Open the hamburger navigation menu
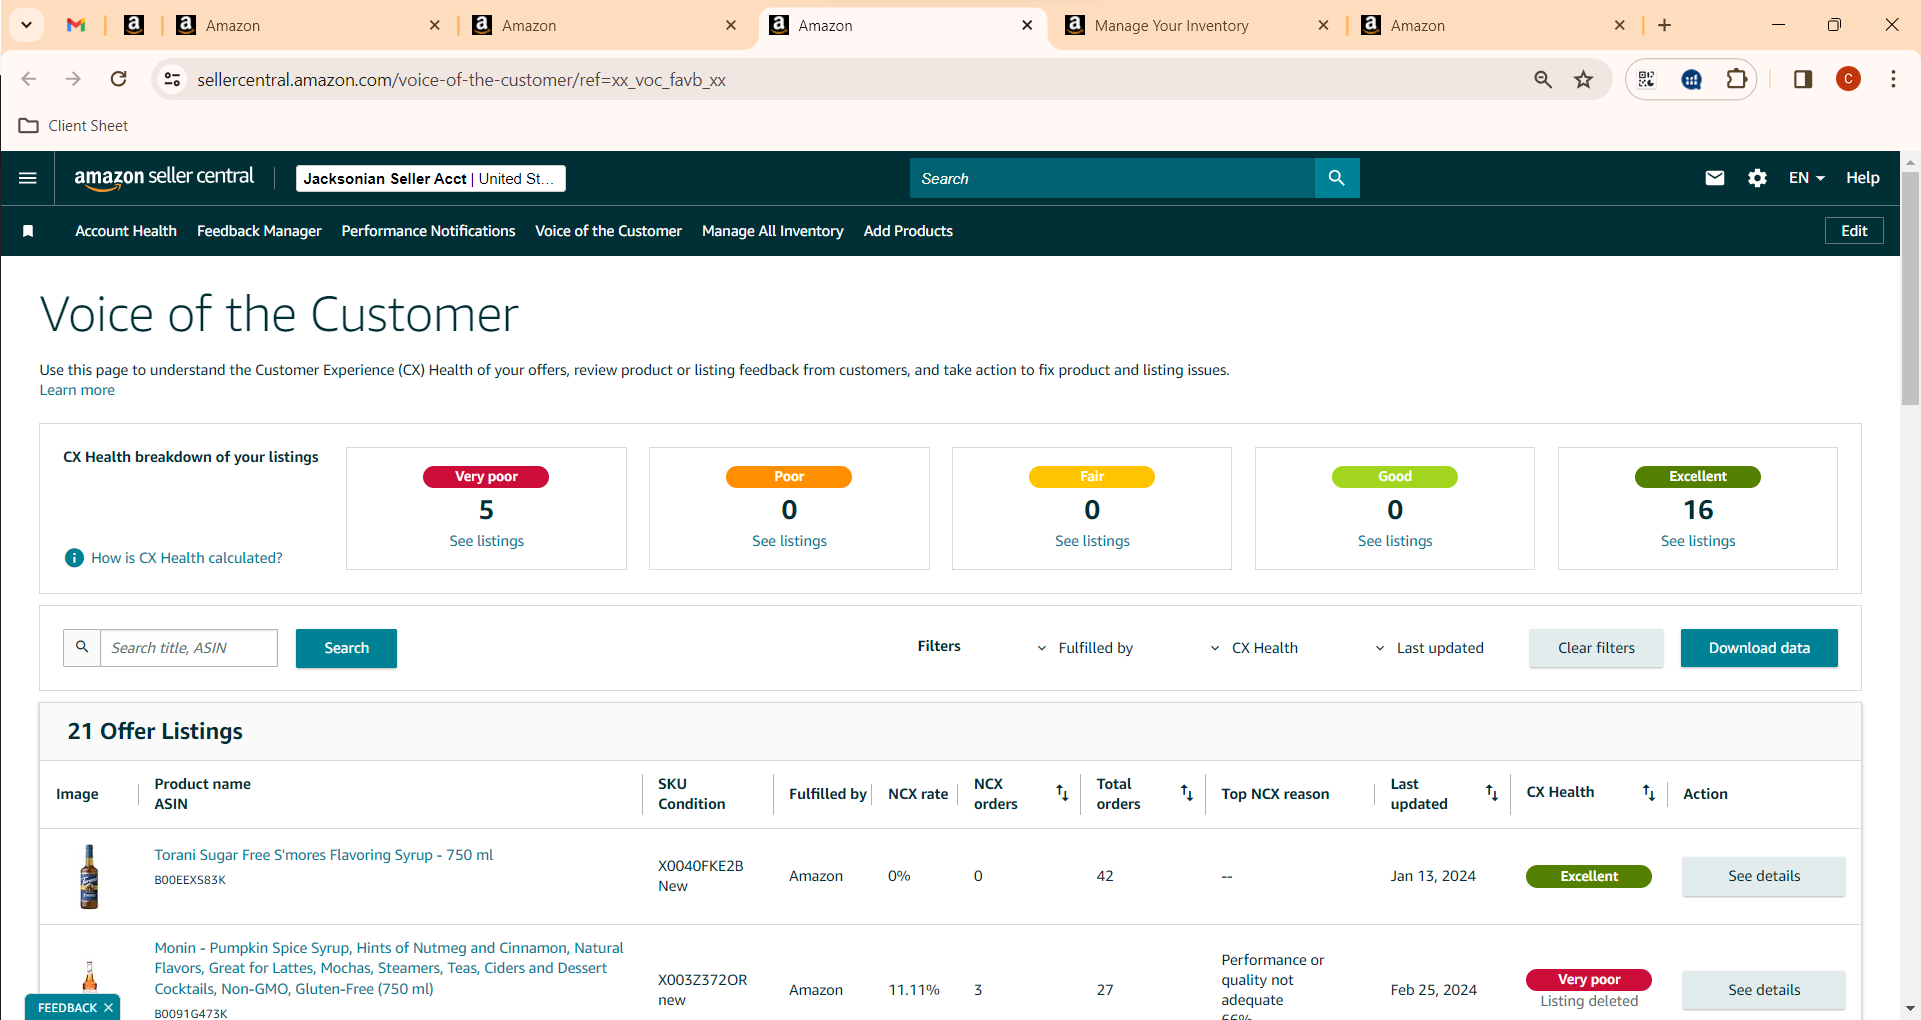The width and height of the screenshot is (1921, 1020). point(28,178)
